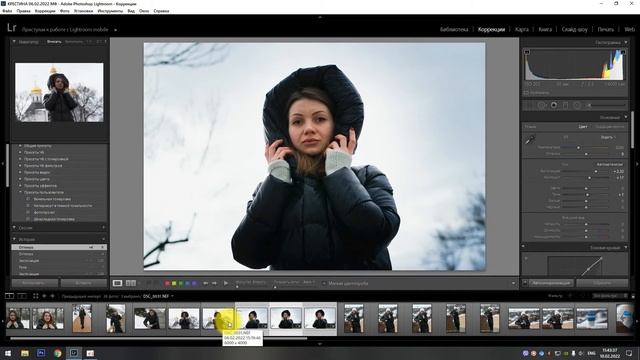The width and height of the screenshot is (640, 360).
Task: Select the top history step
Action: 59,247
